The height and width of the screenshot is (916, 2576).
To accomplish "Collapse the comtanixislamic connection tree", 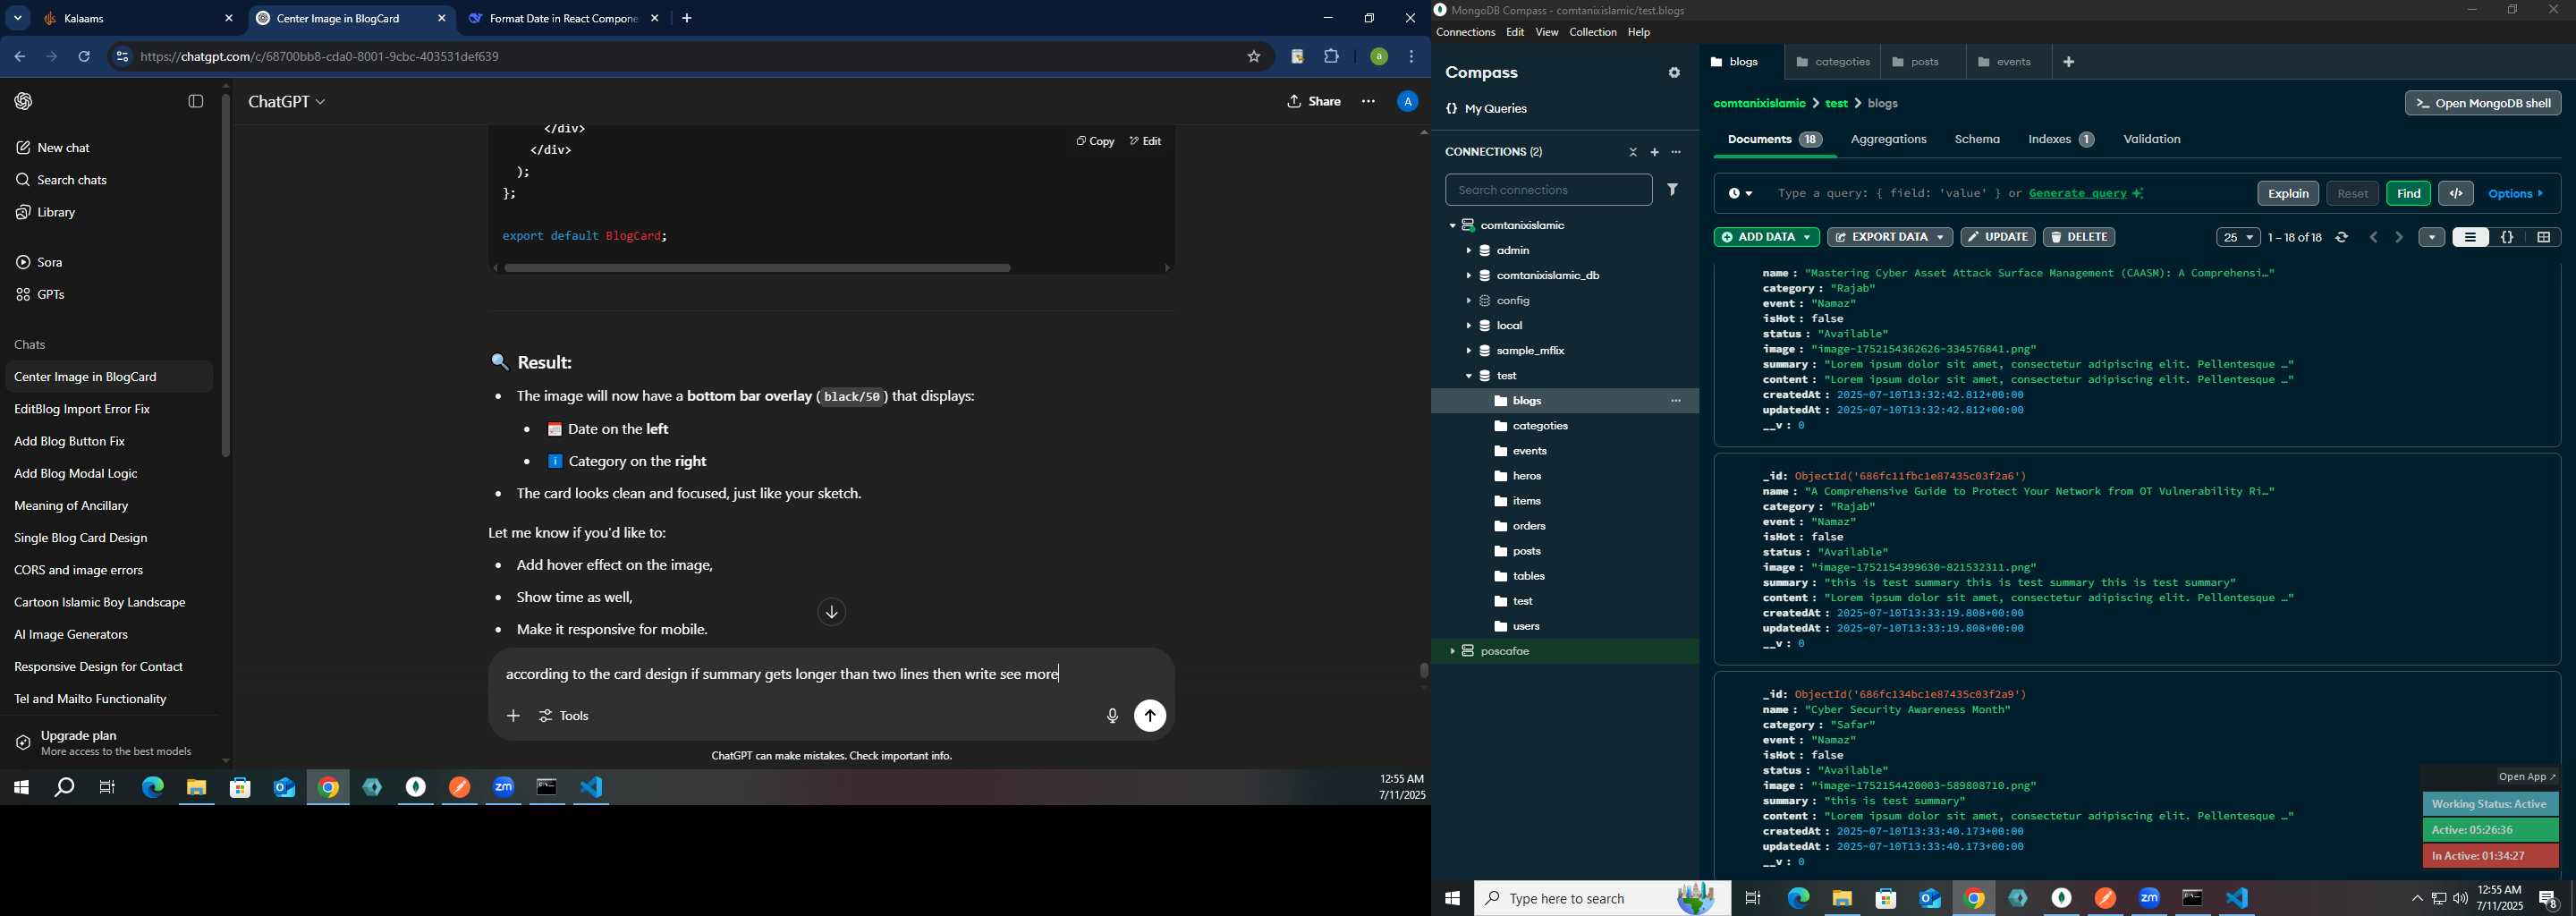I will pos(1452,226).
